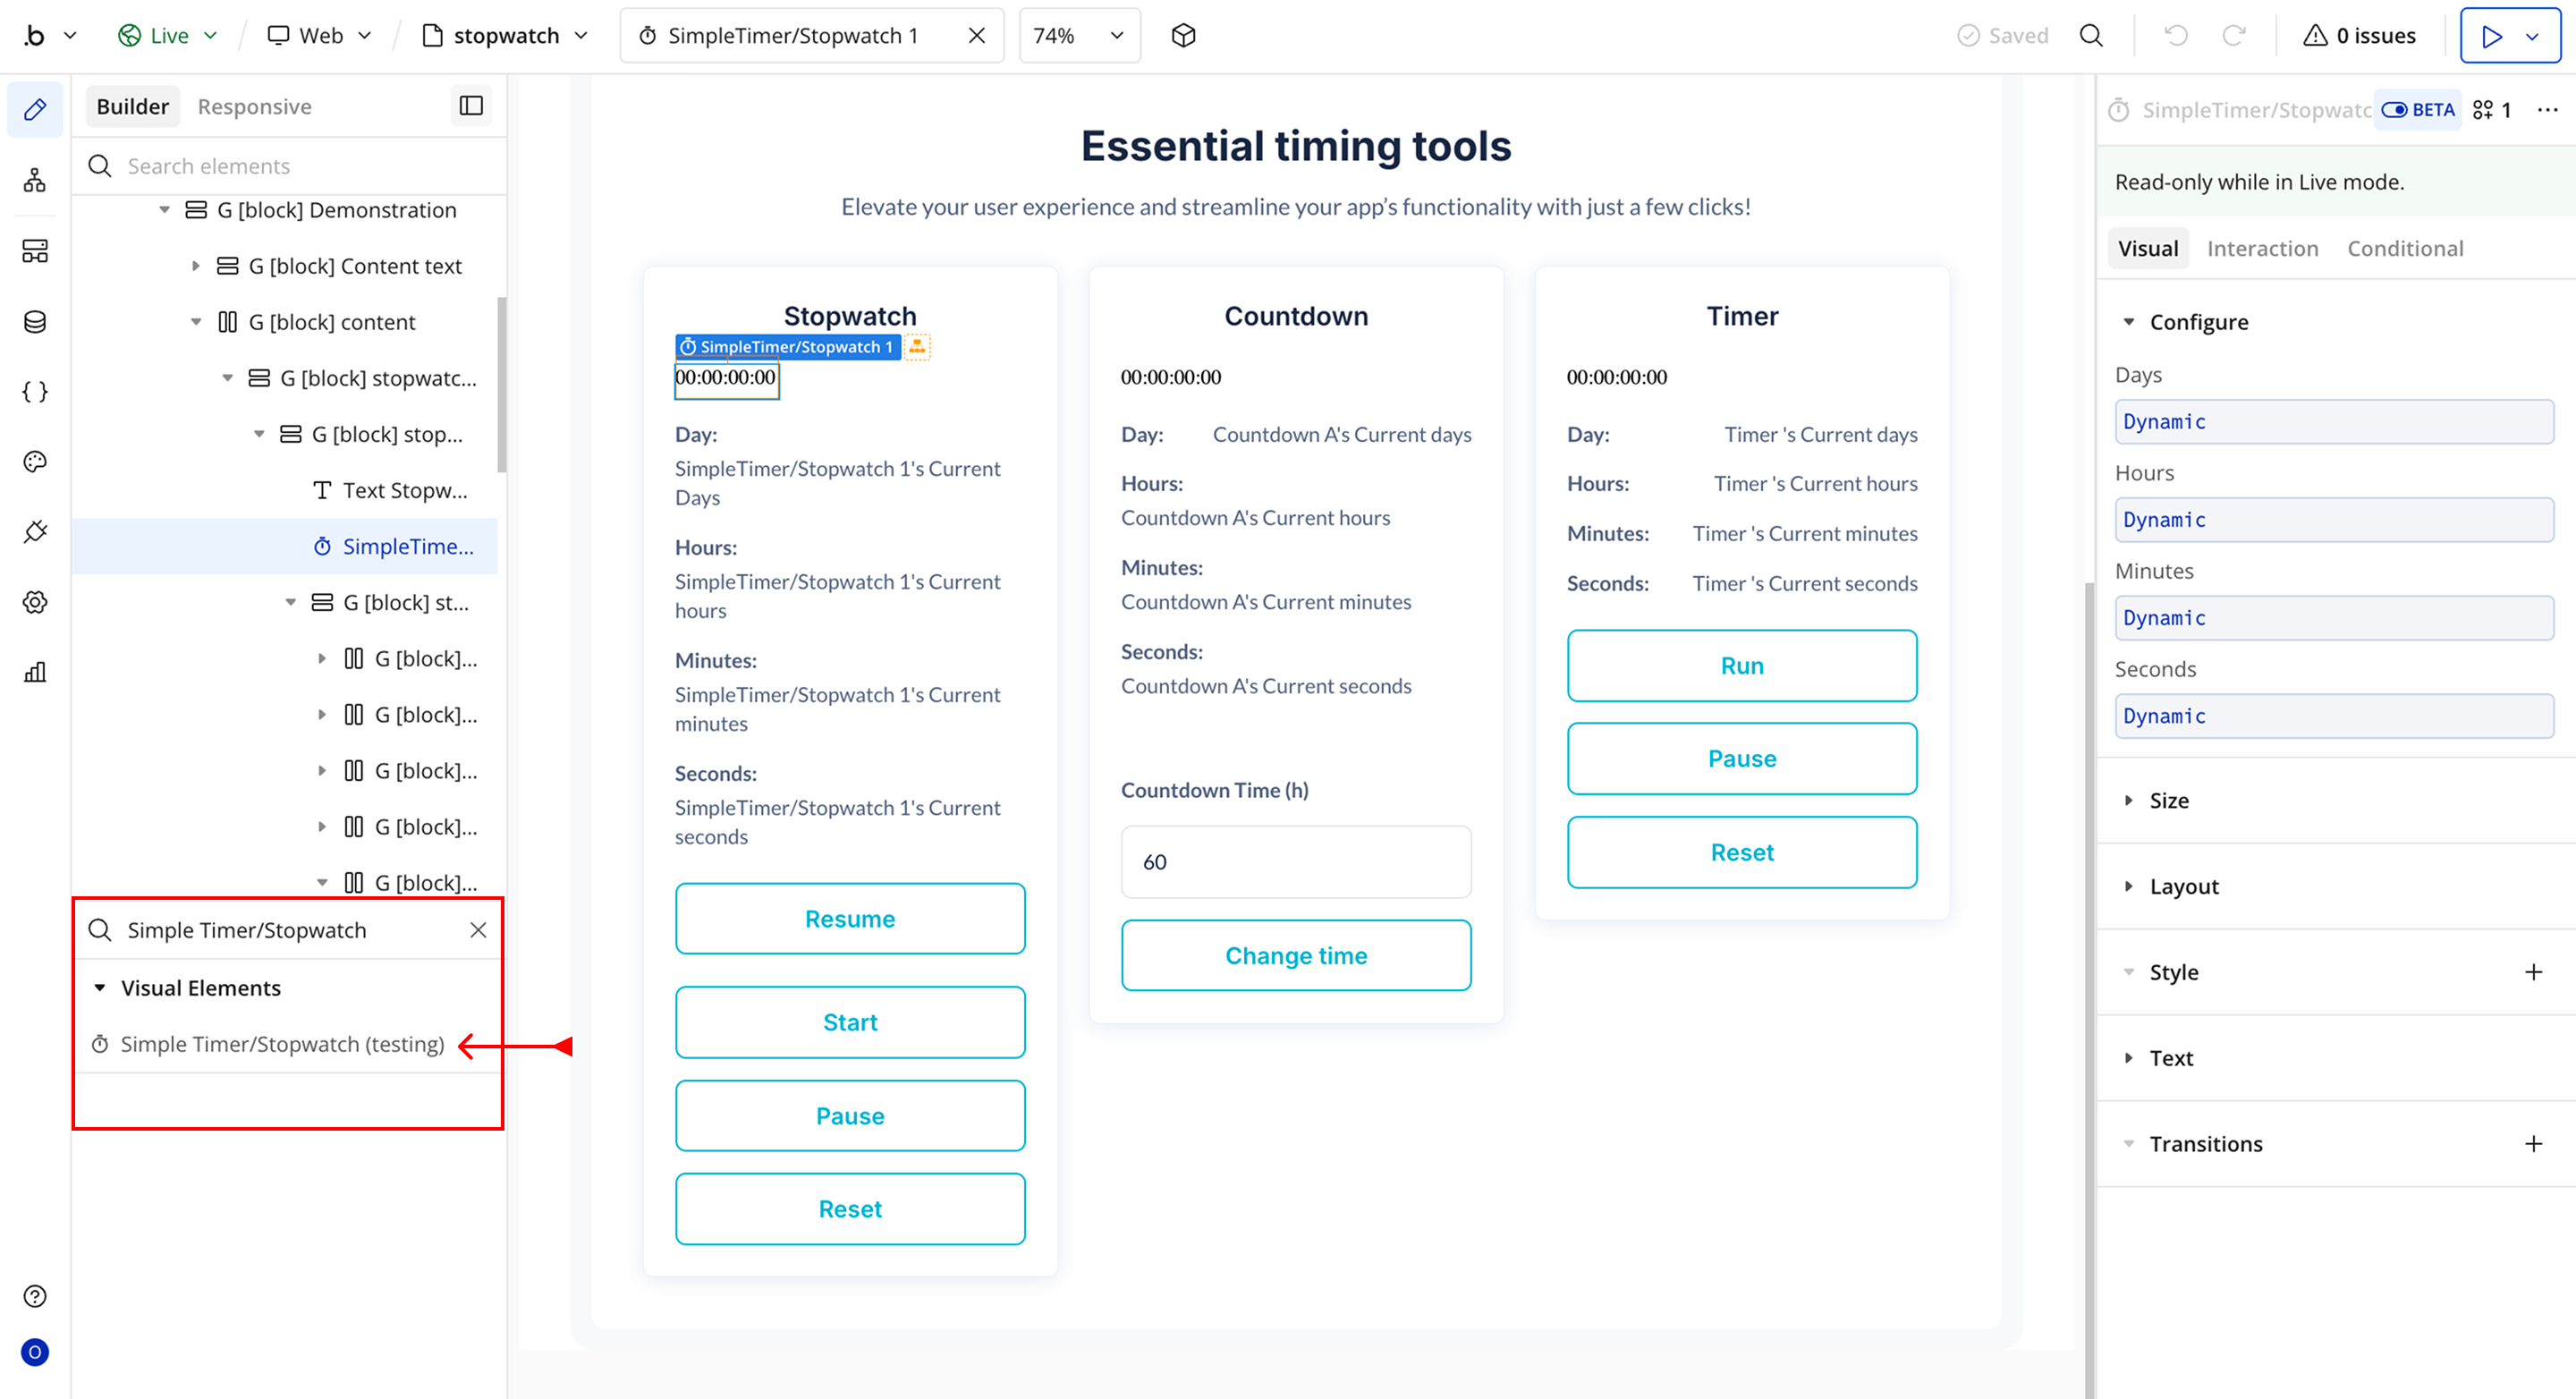Open the Data tab database icon
Screen dimensions: 2576x1399
(x=35, y=322)
